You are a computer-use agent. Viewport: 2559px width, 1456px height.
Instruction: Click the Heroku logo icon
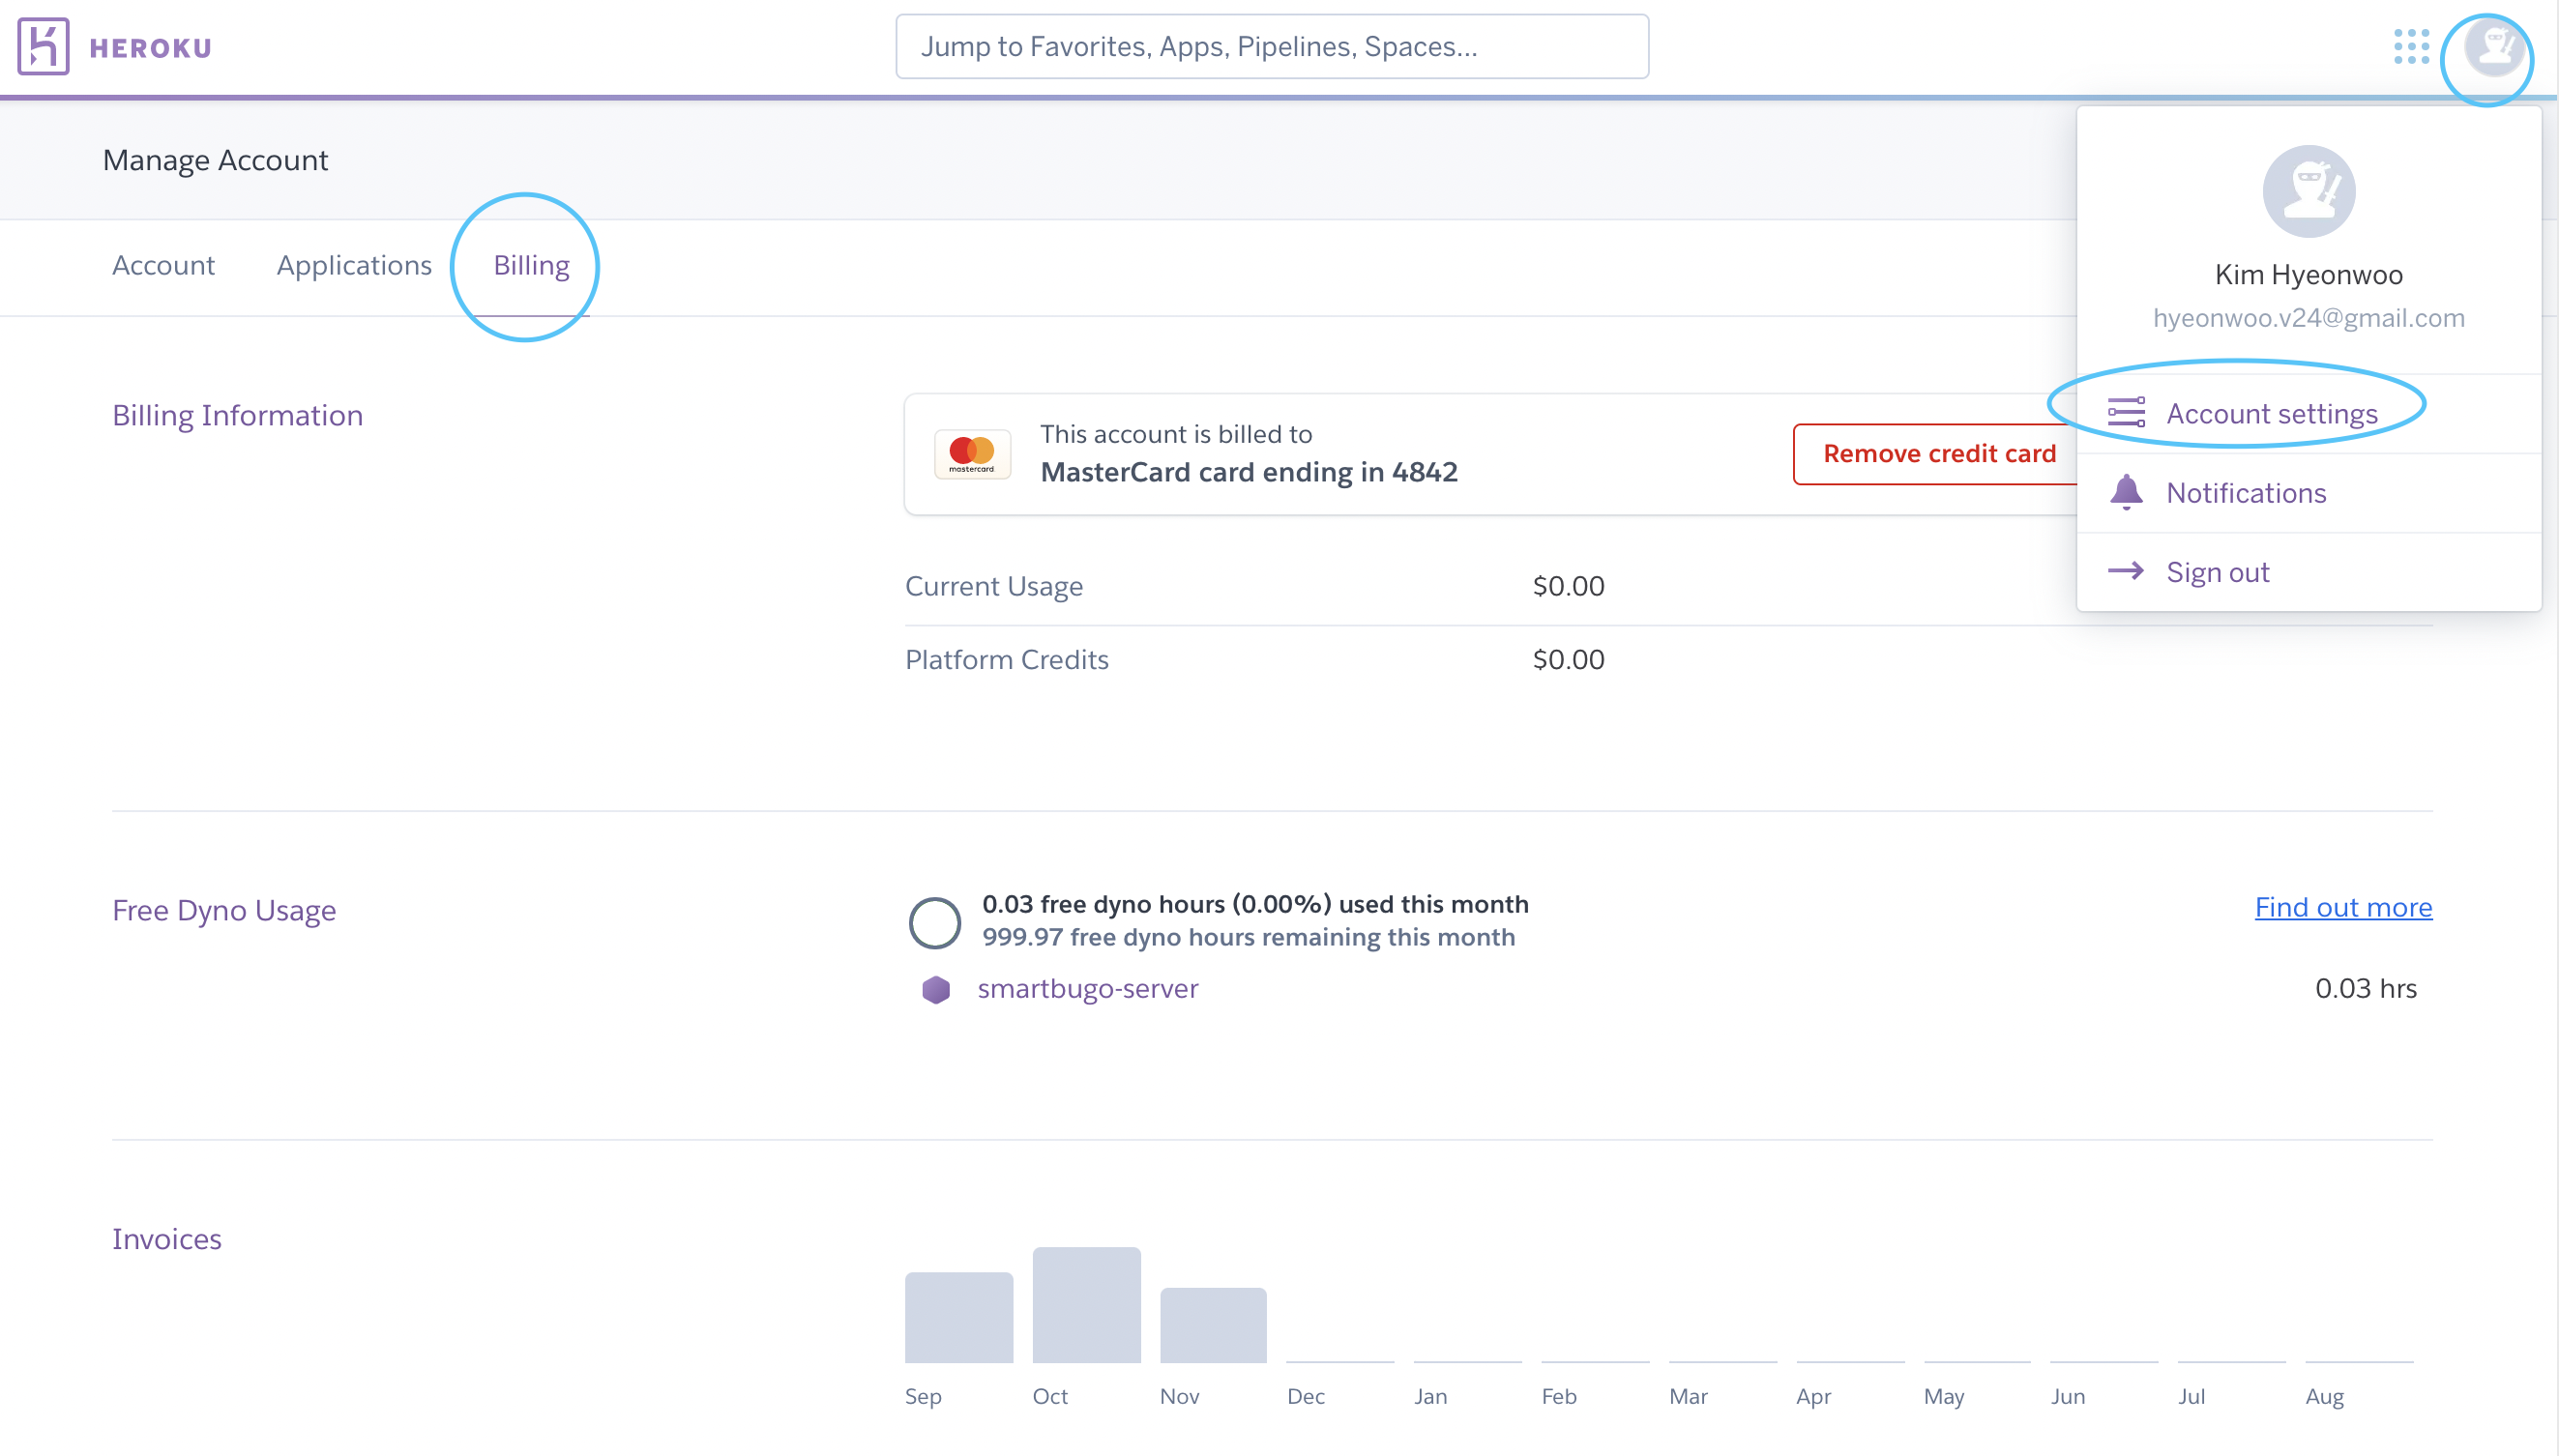(x=43, y=46)
